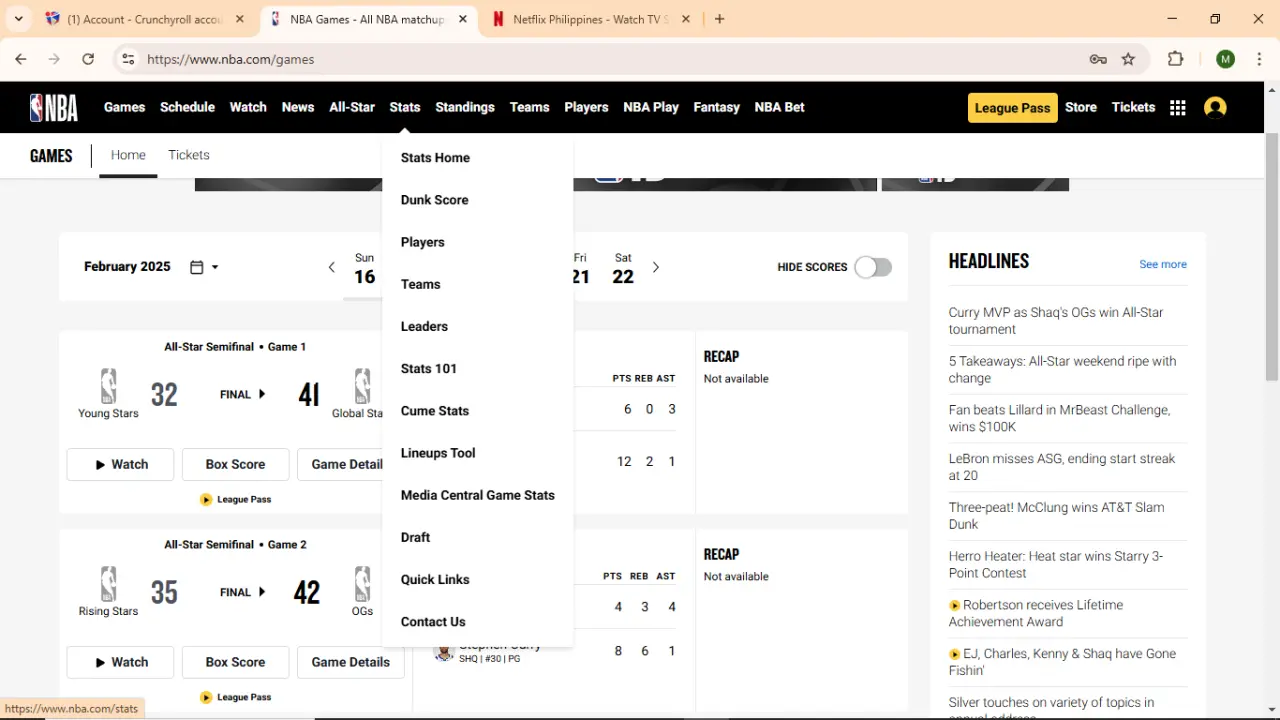Watch the Young Stars vs Global Stars game
Screen dimensions: 1280x720
pos(121,464)
